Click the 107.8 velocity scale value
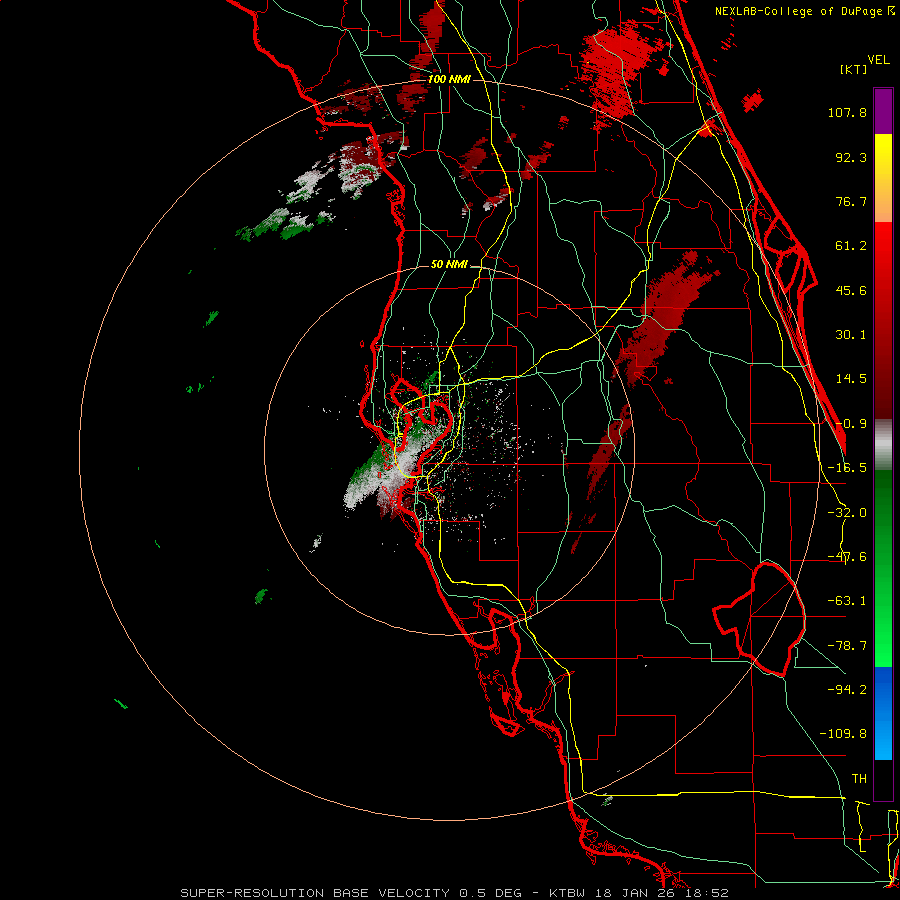900x900 pixels. click(847, 112)
